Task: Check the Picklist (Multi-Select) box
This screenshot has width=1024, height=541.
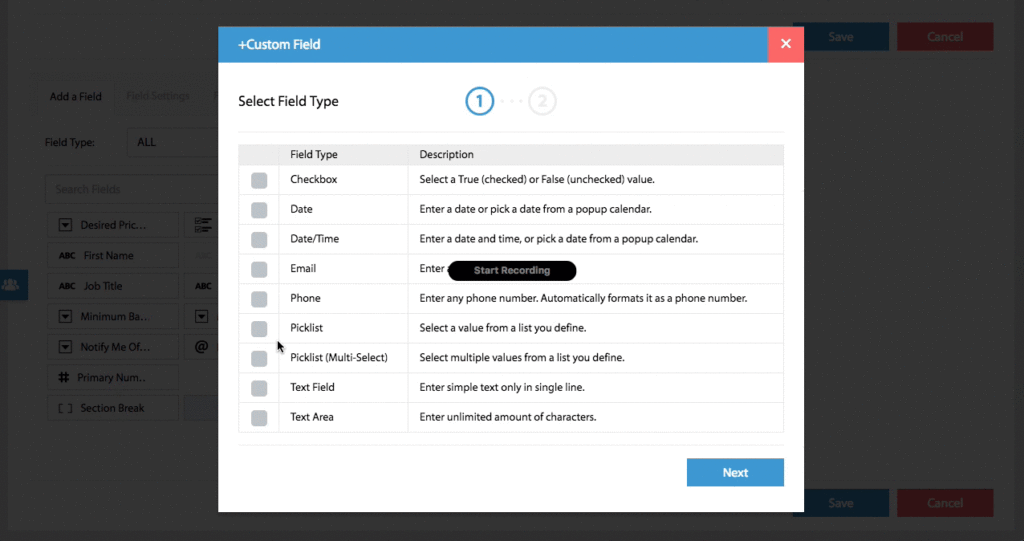Action: pos(259,359)
